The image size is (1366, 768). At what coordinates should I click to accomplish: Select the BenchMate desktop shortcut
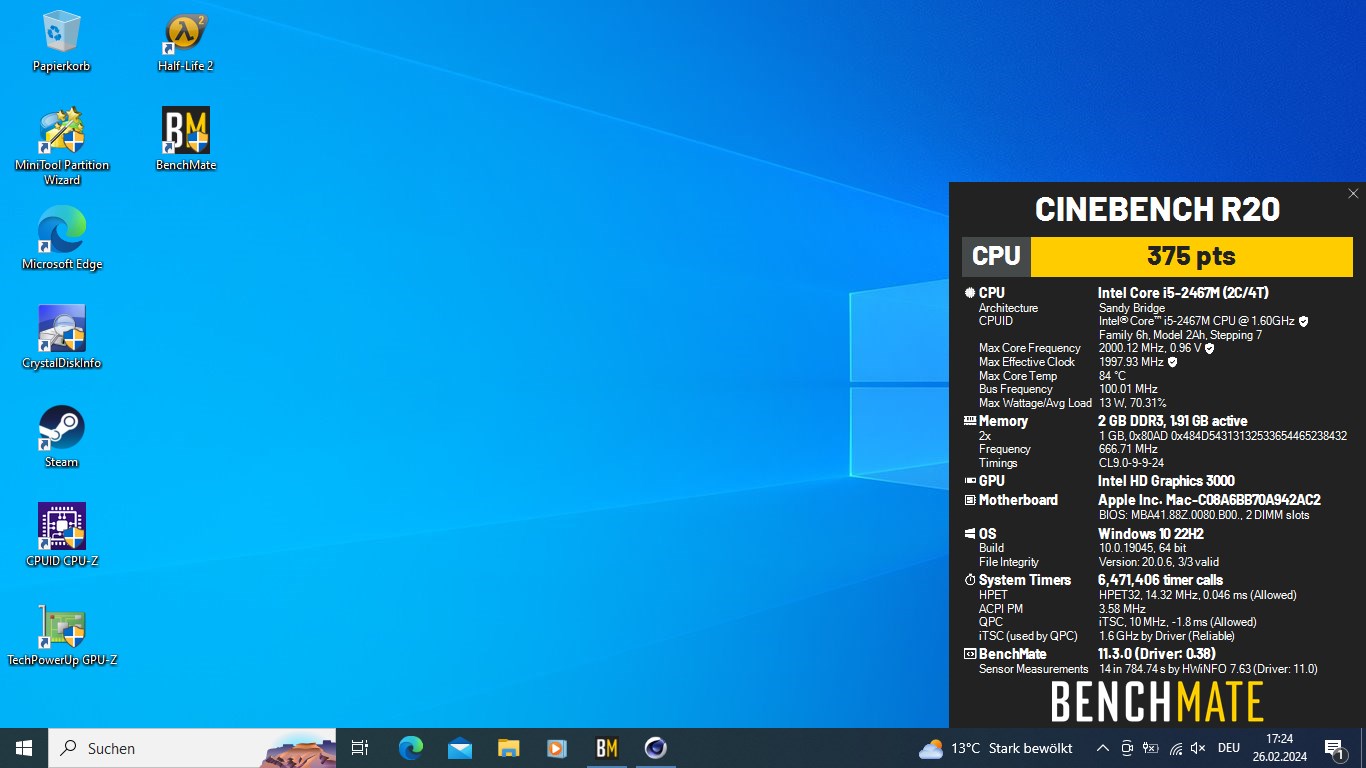tap(186, 139)
